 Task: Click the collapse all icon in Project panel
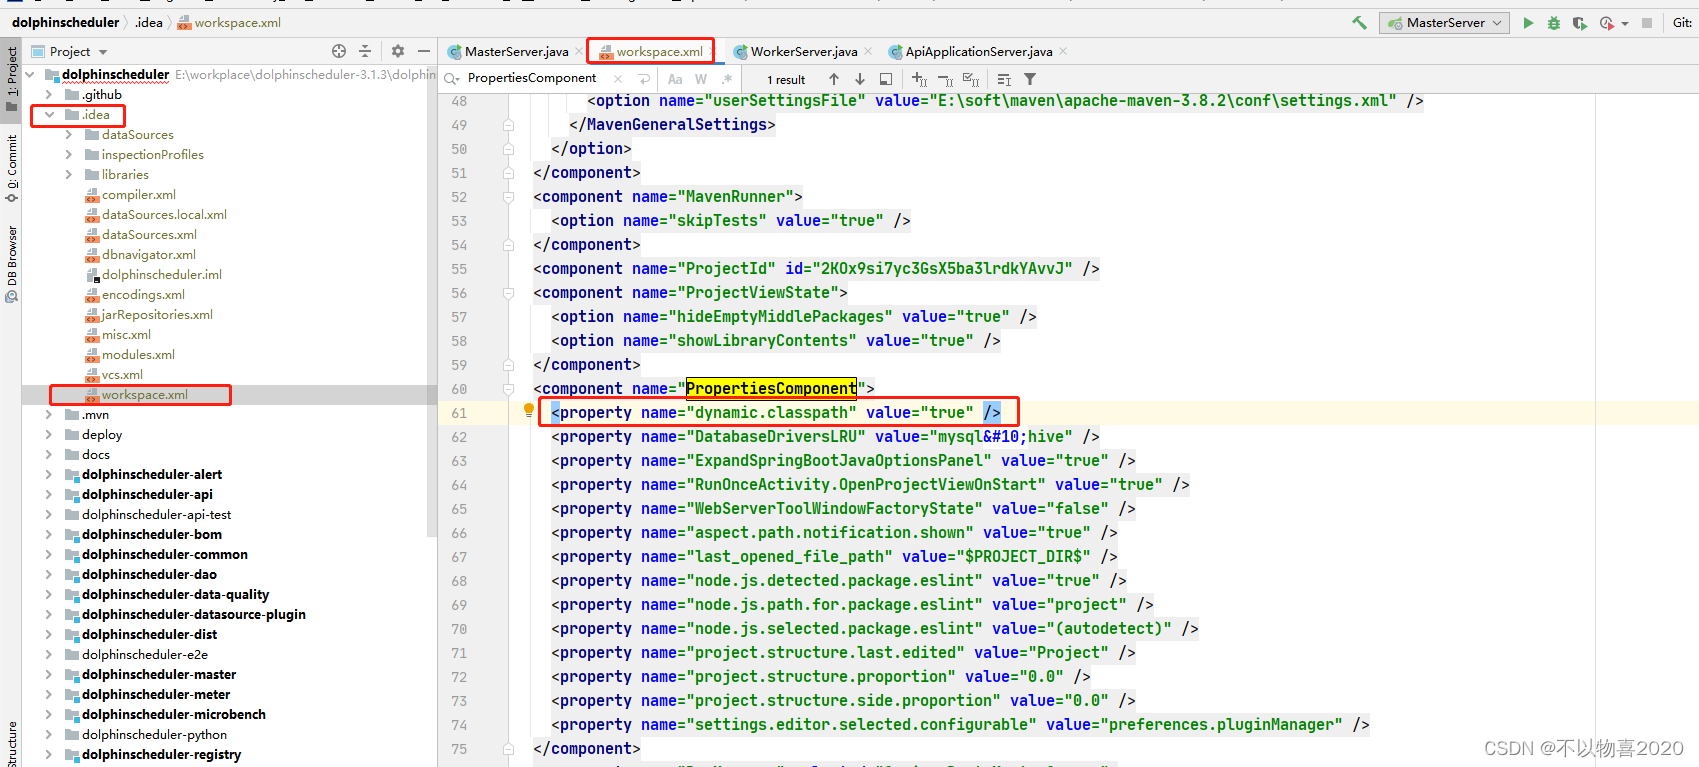(x=365, y=51)
